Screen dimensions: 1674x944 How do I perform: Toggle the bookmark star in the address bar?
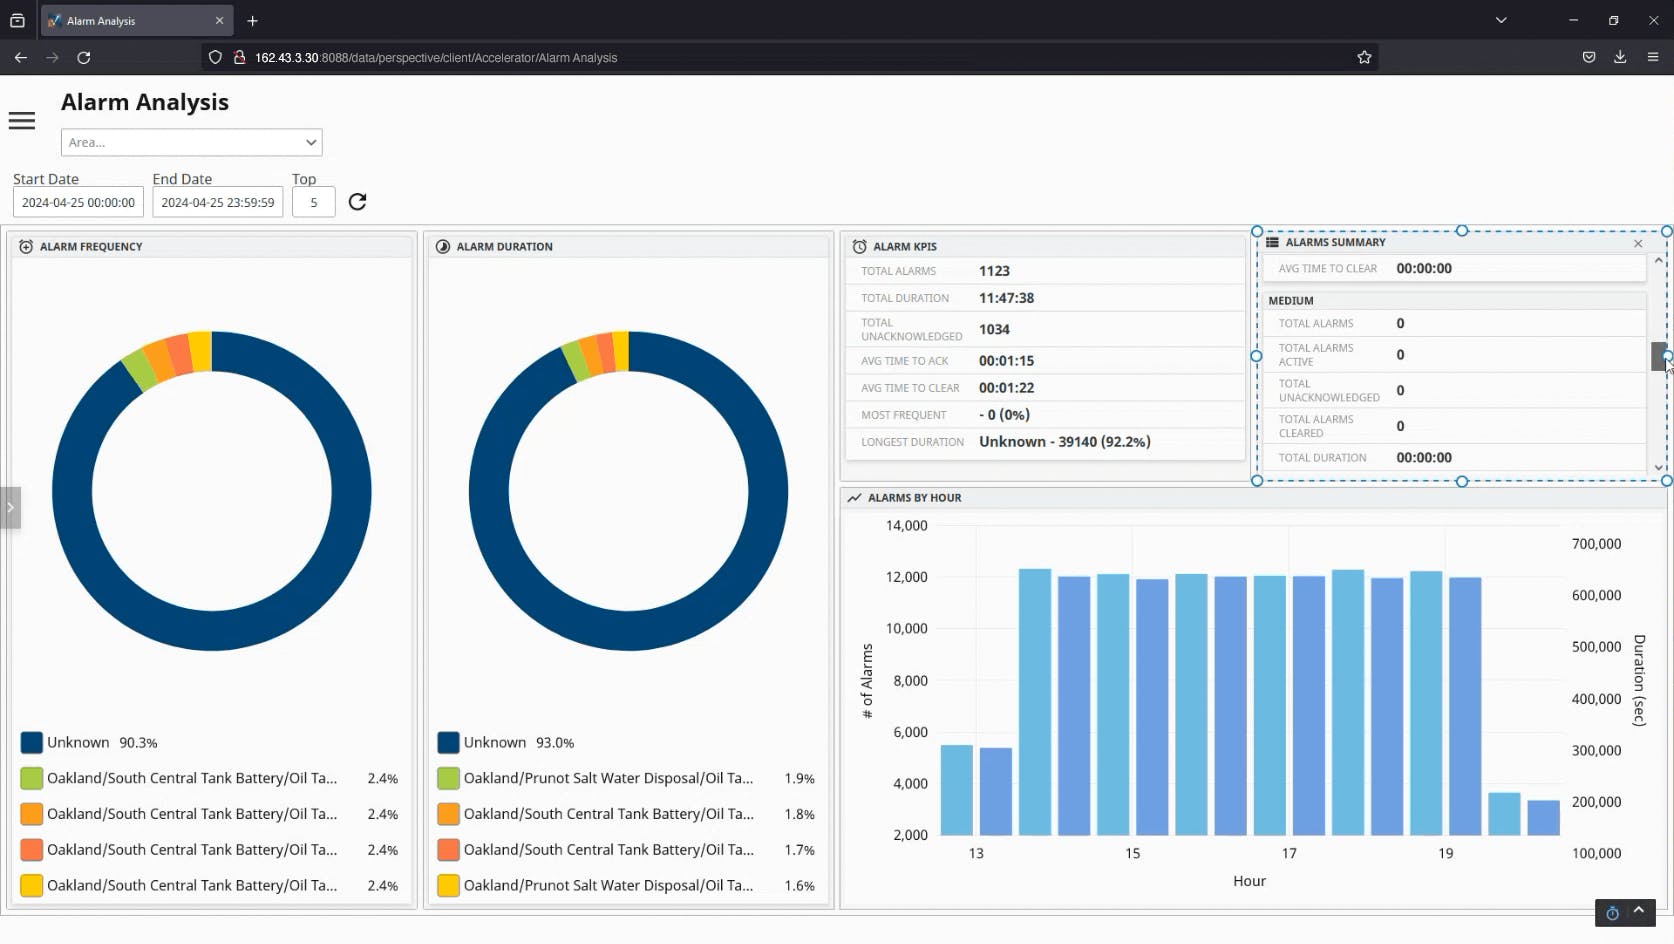[1364, 57]
